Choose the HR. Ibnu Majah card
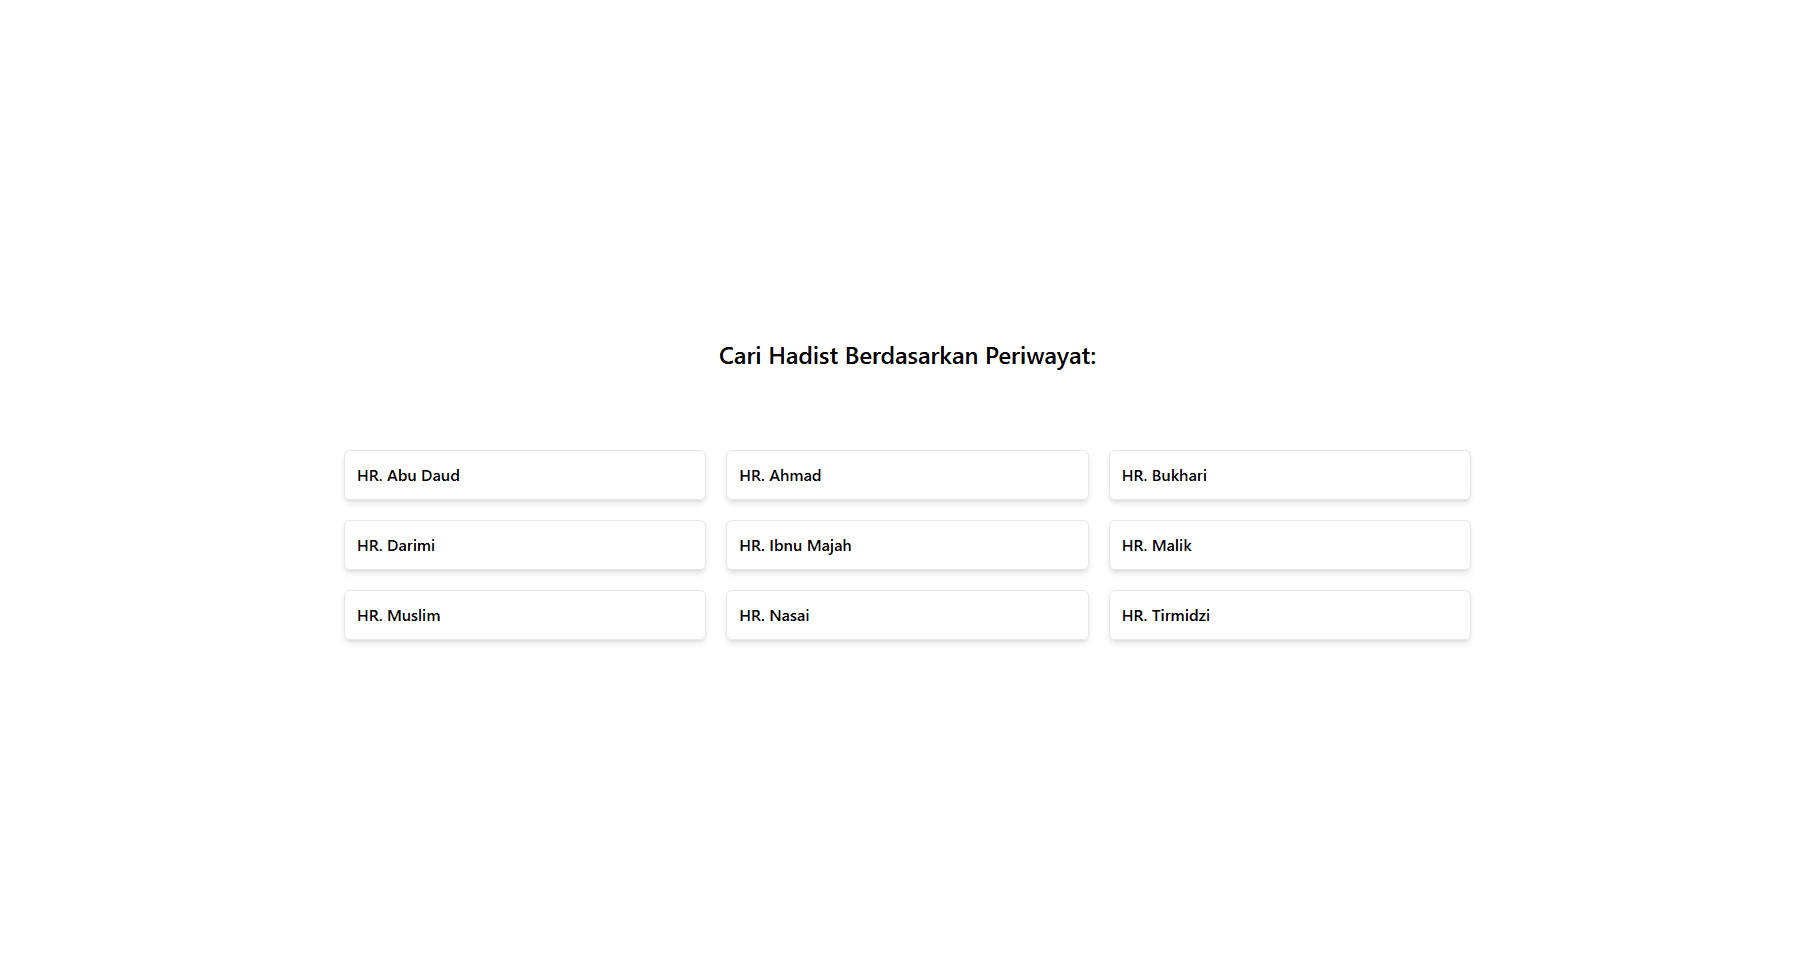Image resolution: width=1811 pixels, height=976 pixels. (x=906, y=545)
